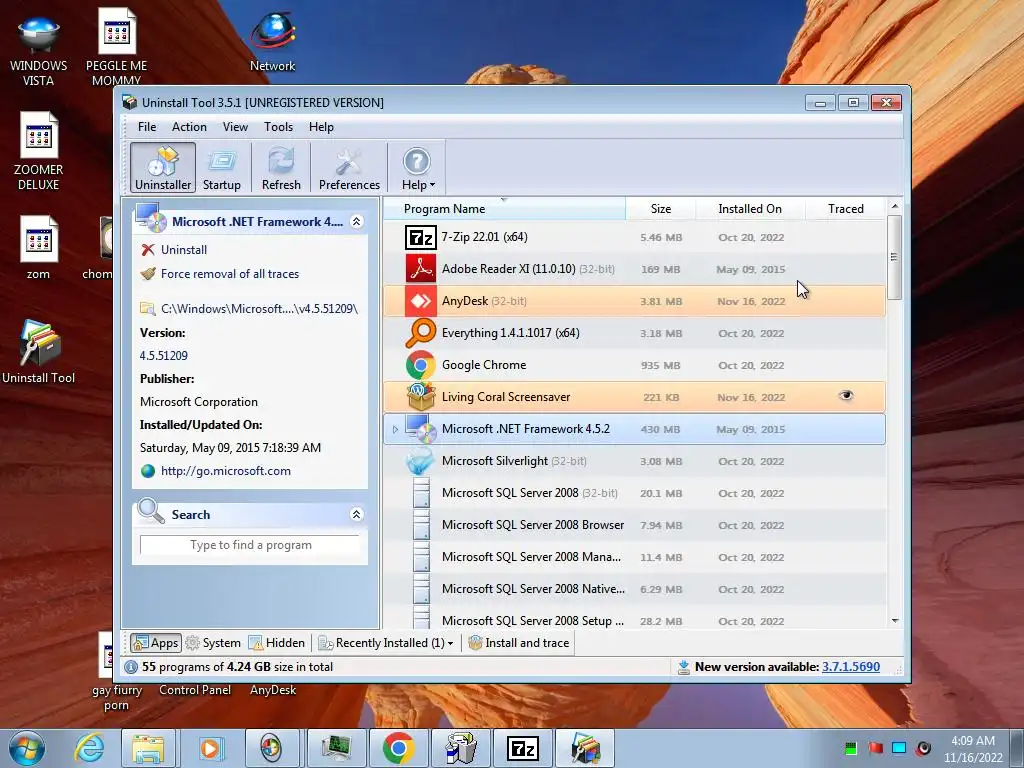Open Preferences from the toolbar

pyautogui.click(x=349, y=168)
